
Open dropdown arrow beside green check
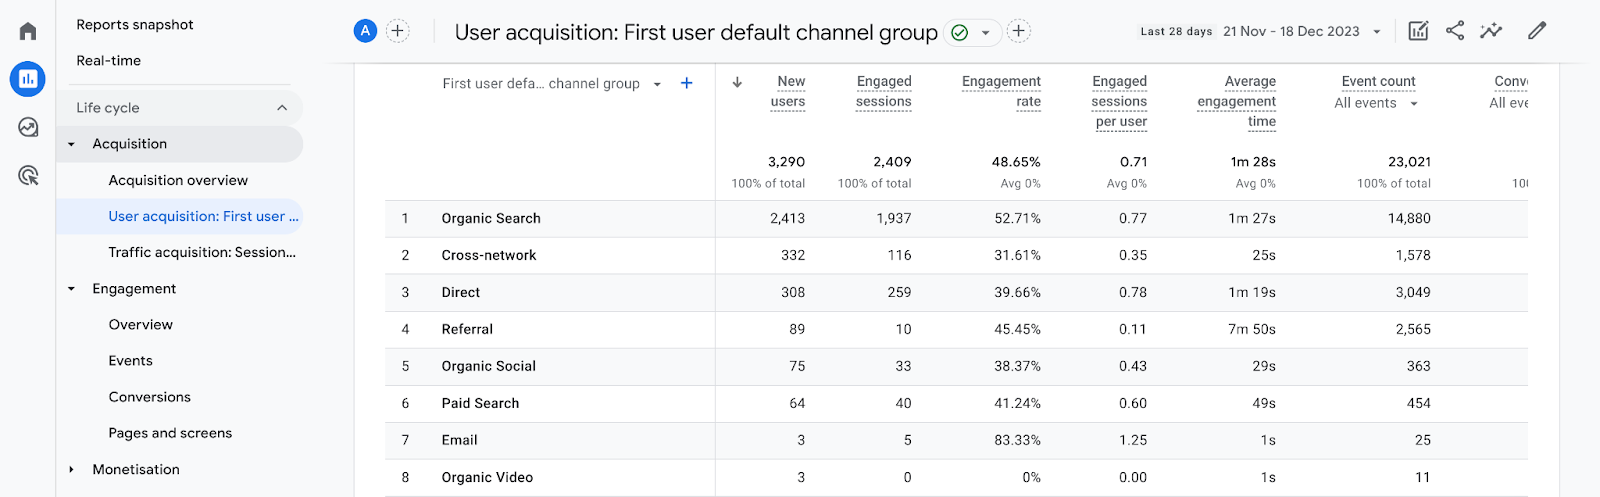point(986,32)
